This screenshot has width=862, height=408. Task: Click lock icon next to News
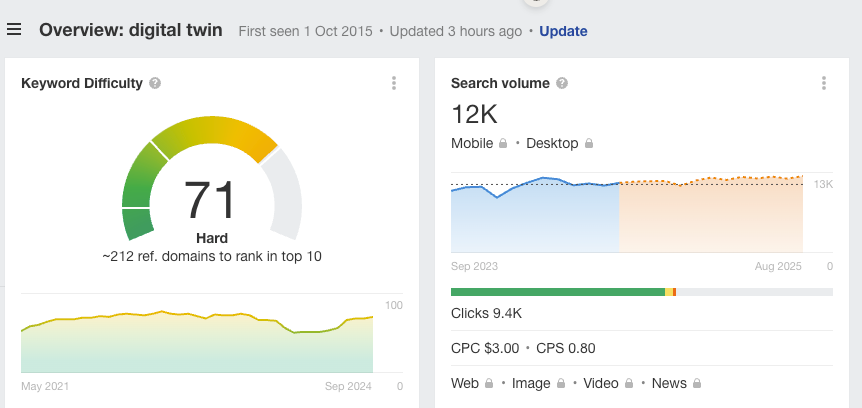pos(696,383)
